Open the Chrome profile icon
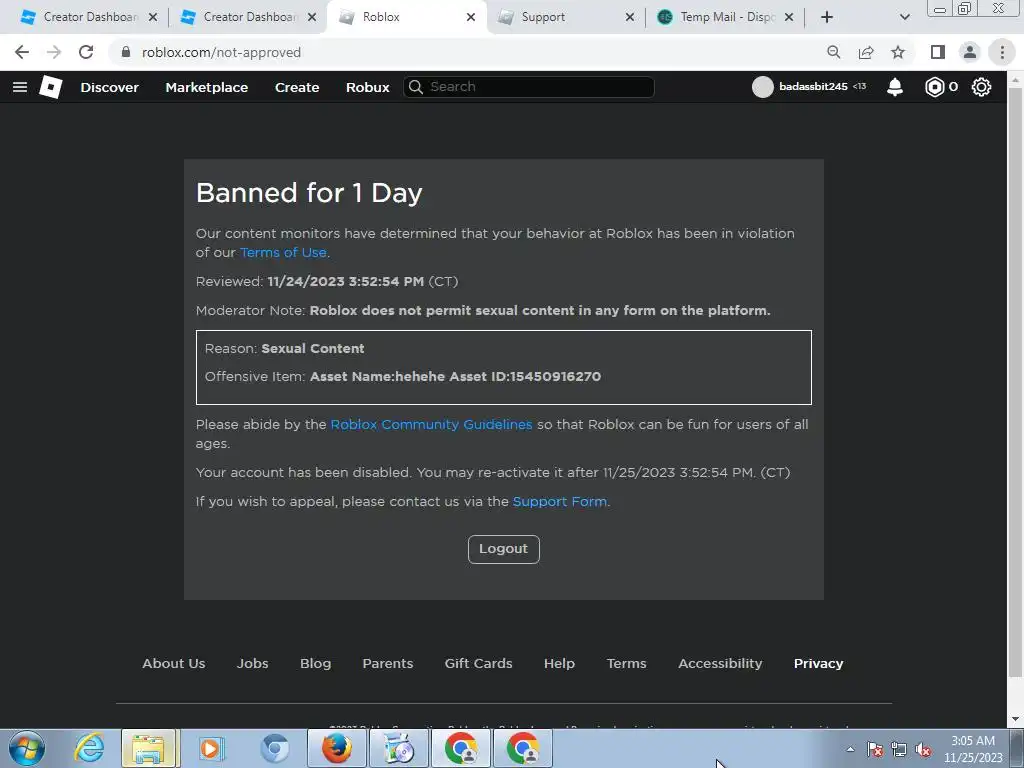This screenshot has height=768, width=1024. pyautogui.click(x=970, y=52)
